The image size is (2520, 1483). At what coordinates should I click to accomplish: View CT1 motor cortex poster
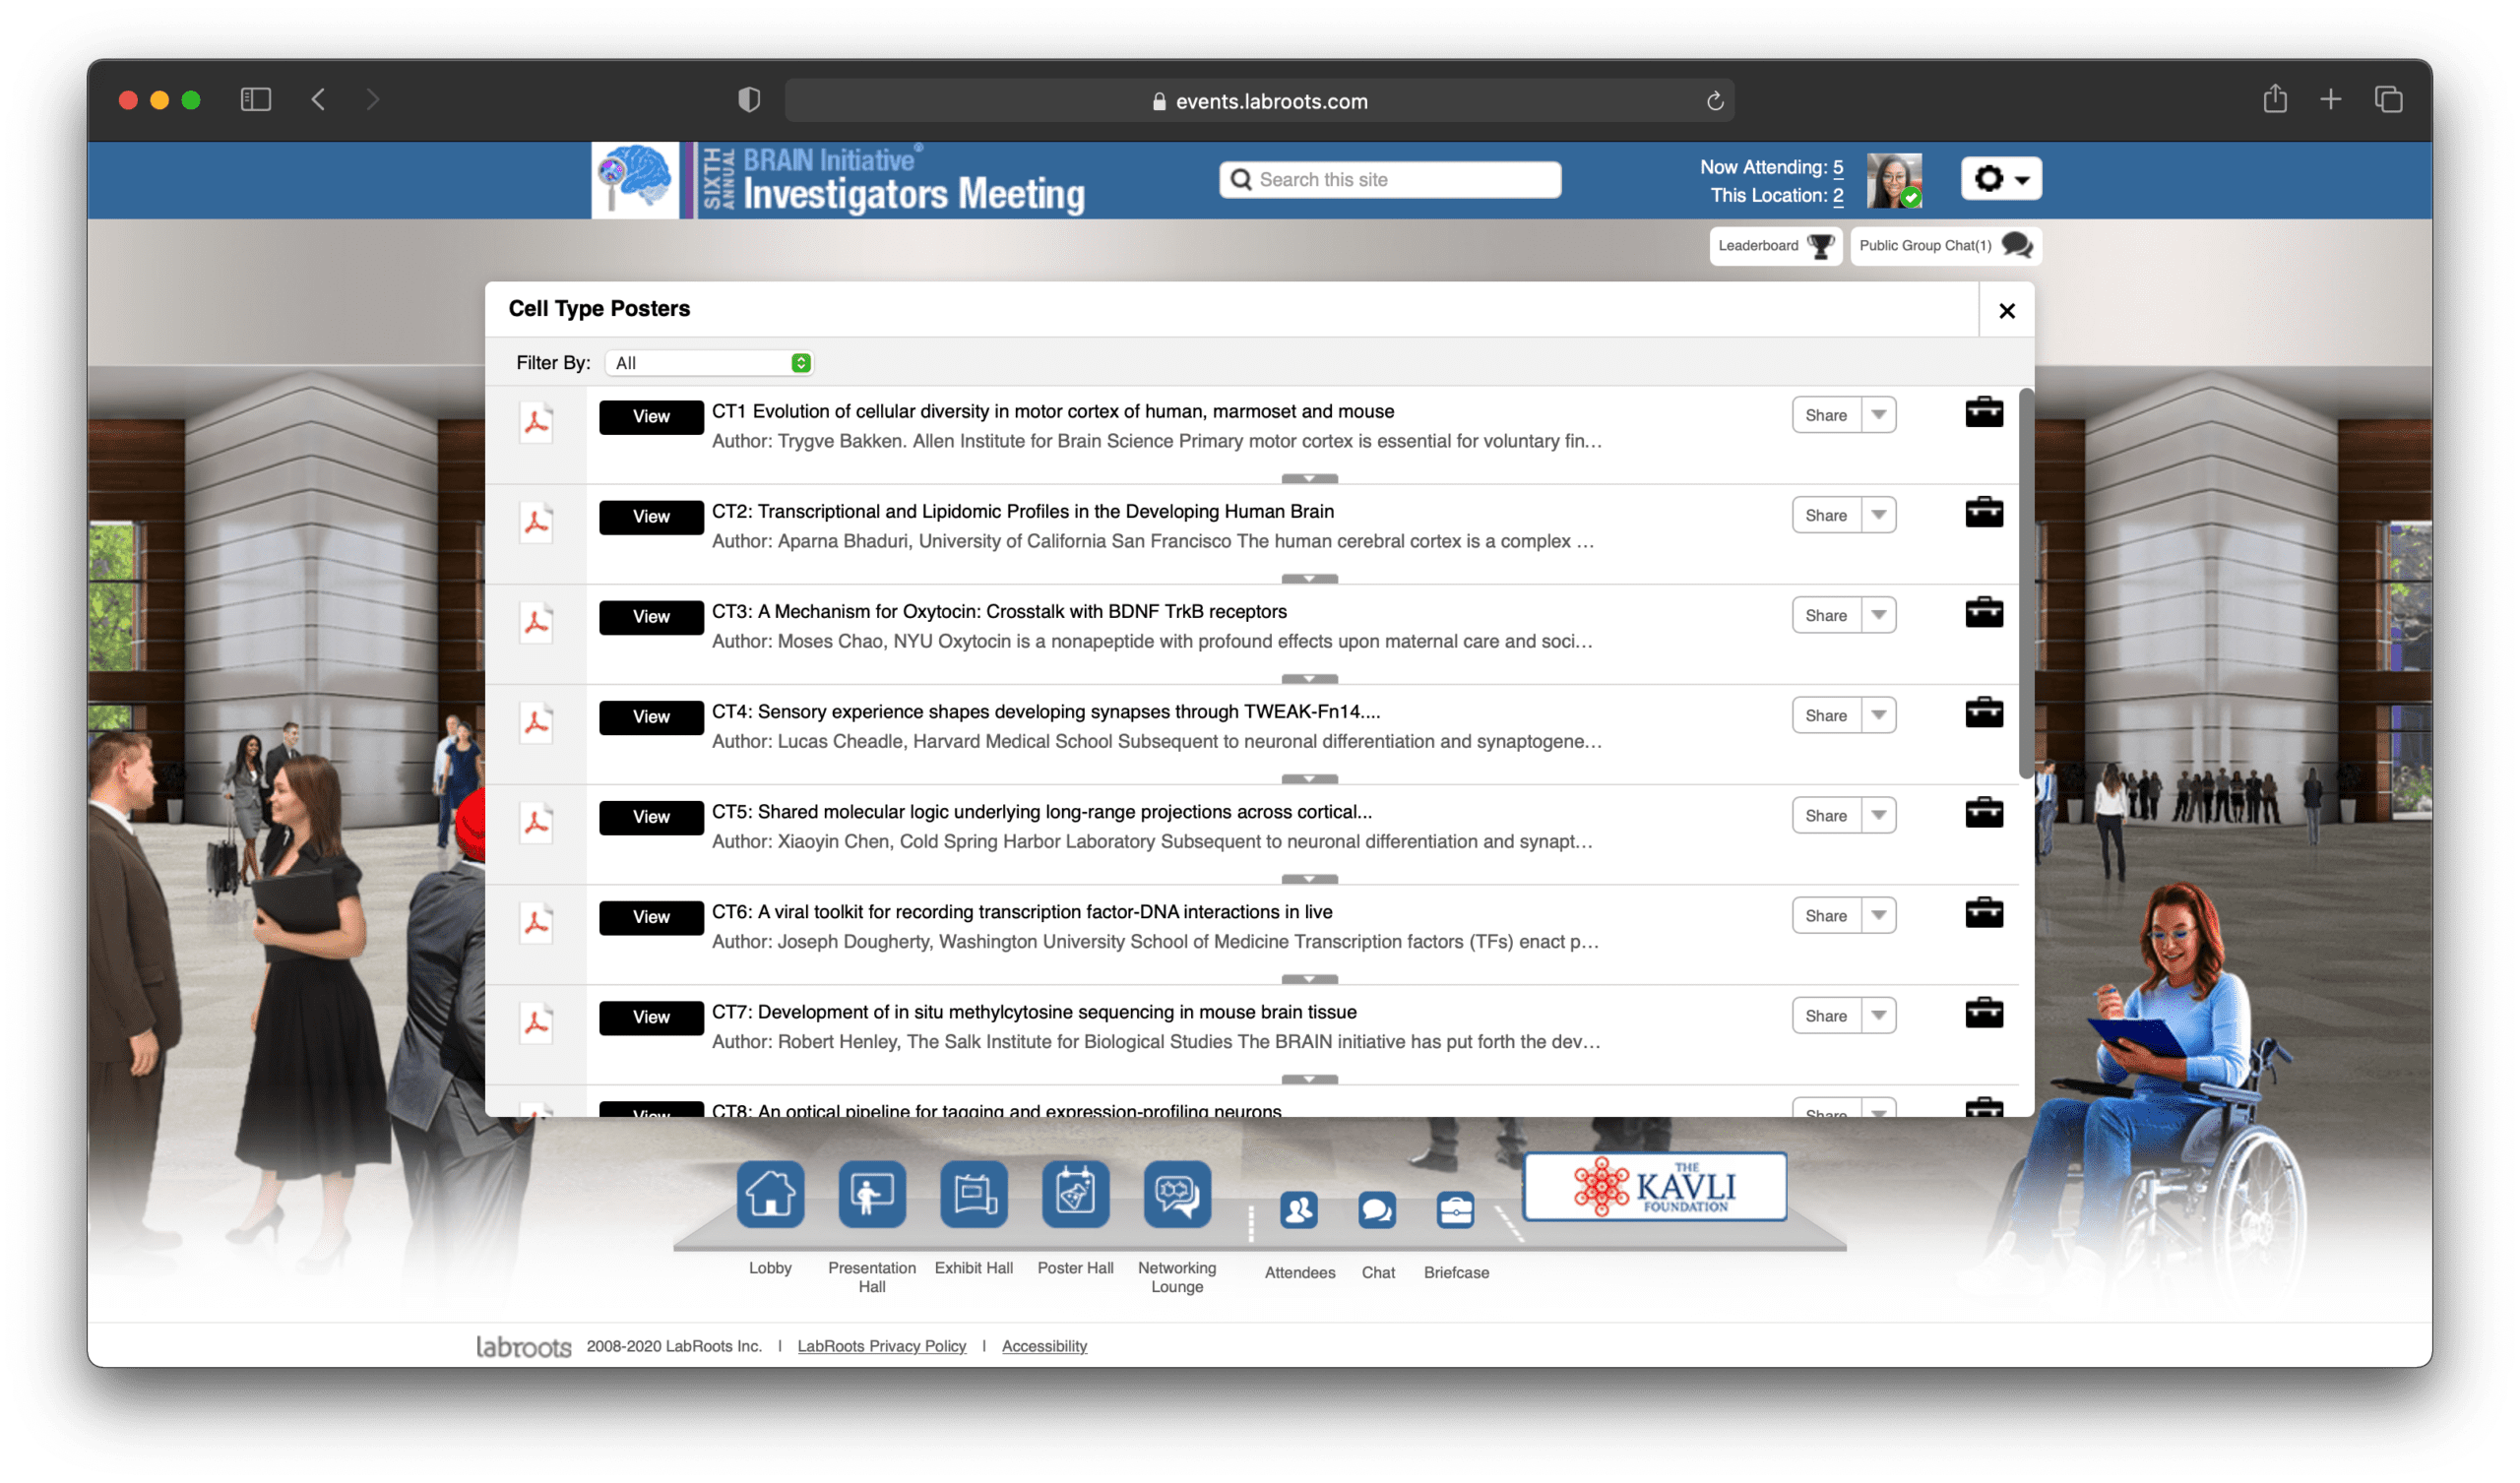coord(651,417)
